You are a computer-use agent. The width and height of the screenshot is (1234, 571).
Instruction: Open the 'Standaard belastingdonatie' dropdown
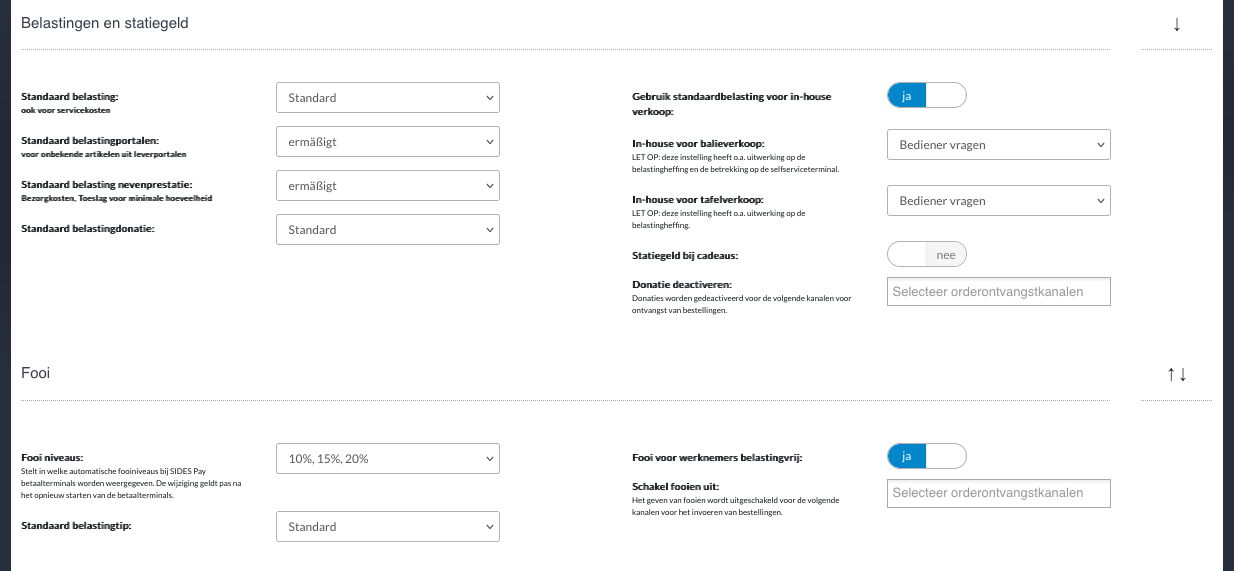387,230
